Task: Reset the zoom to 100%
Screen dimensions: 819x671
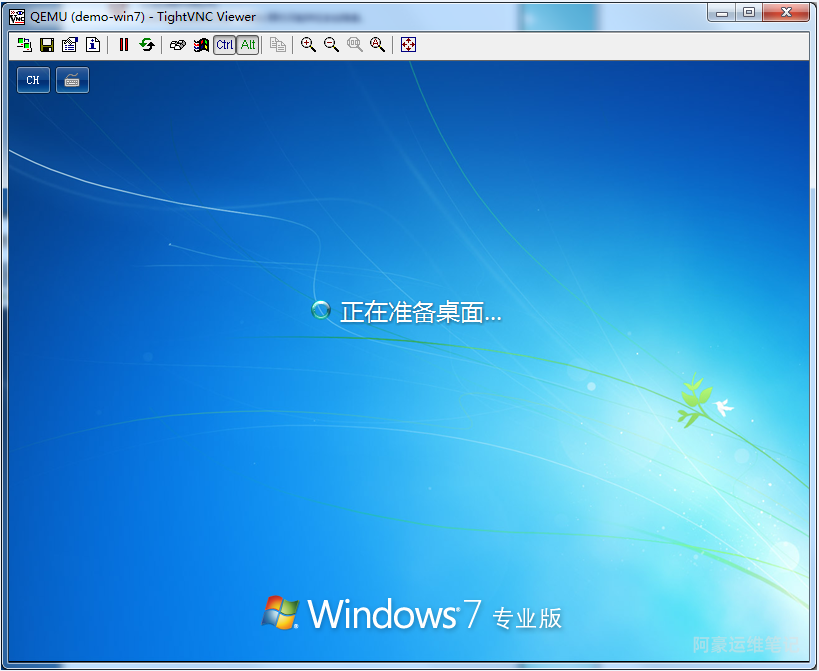Action: pyautogui.click(x=354, y=45)
